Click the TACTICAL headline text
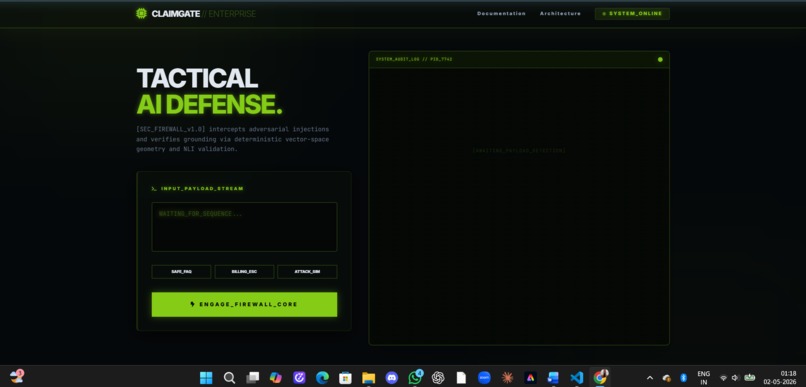The height and width of the screenshot is (387, 806). click(197, 78)
